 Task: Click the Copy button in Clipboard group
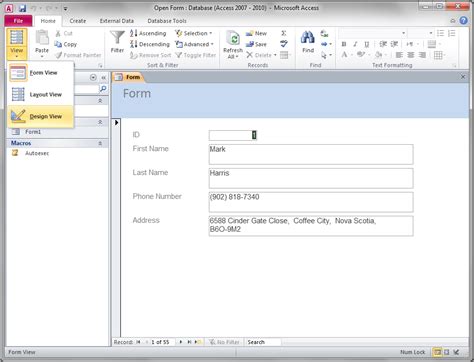coord(66,44)
